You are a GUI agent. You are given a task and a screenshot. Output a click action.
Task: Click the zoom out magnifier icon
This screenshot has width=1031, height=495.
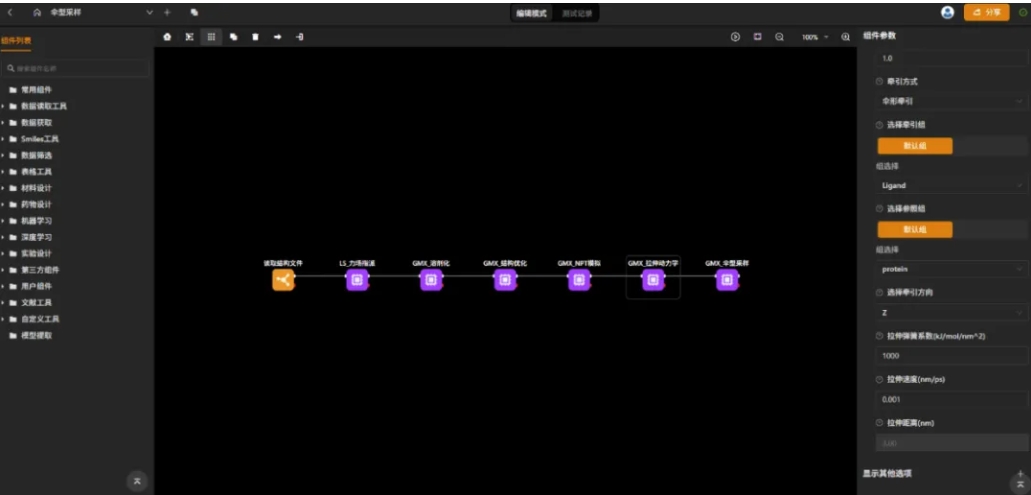click(x=779, y=37)
